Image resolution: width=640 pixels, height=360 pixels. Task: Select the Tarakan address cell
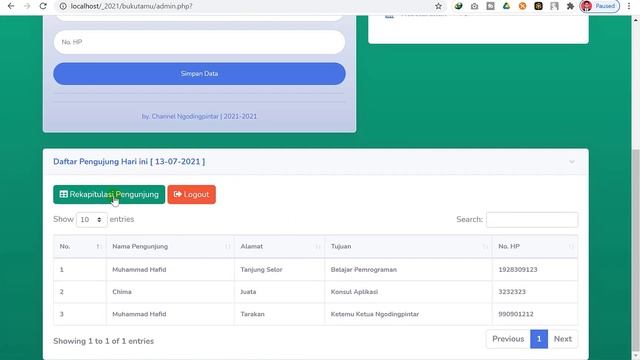point(280,314)
